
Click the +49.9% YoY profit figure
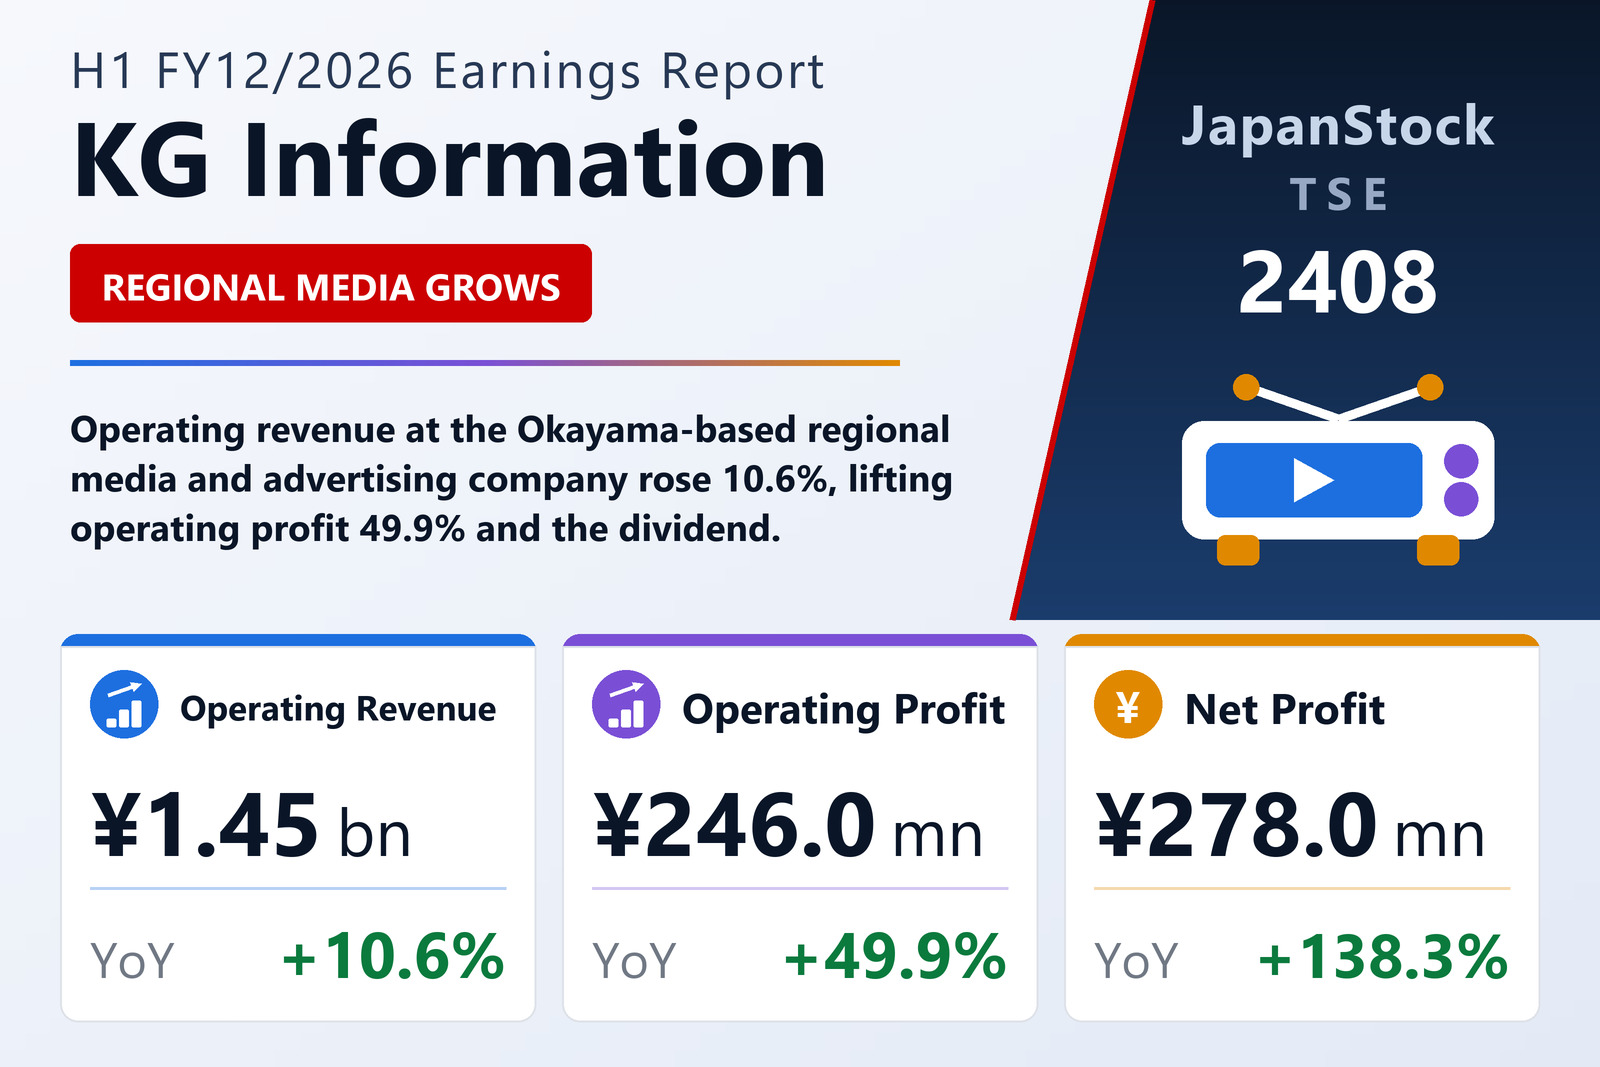tap(895, 957)
